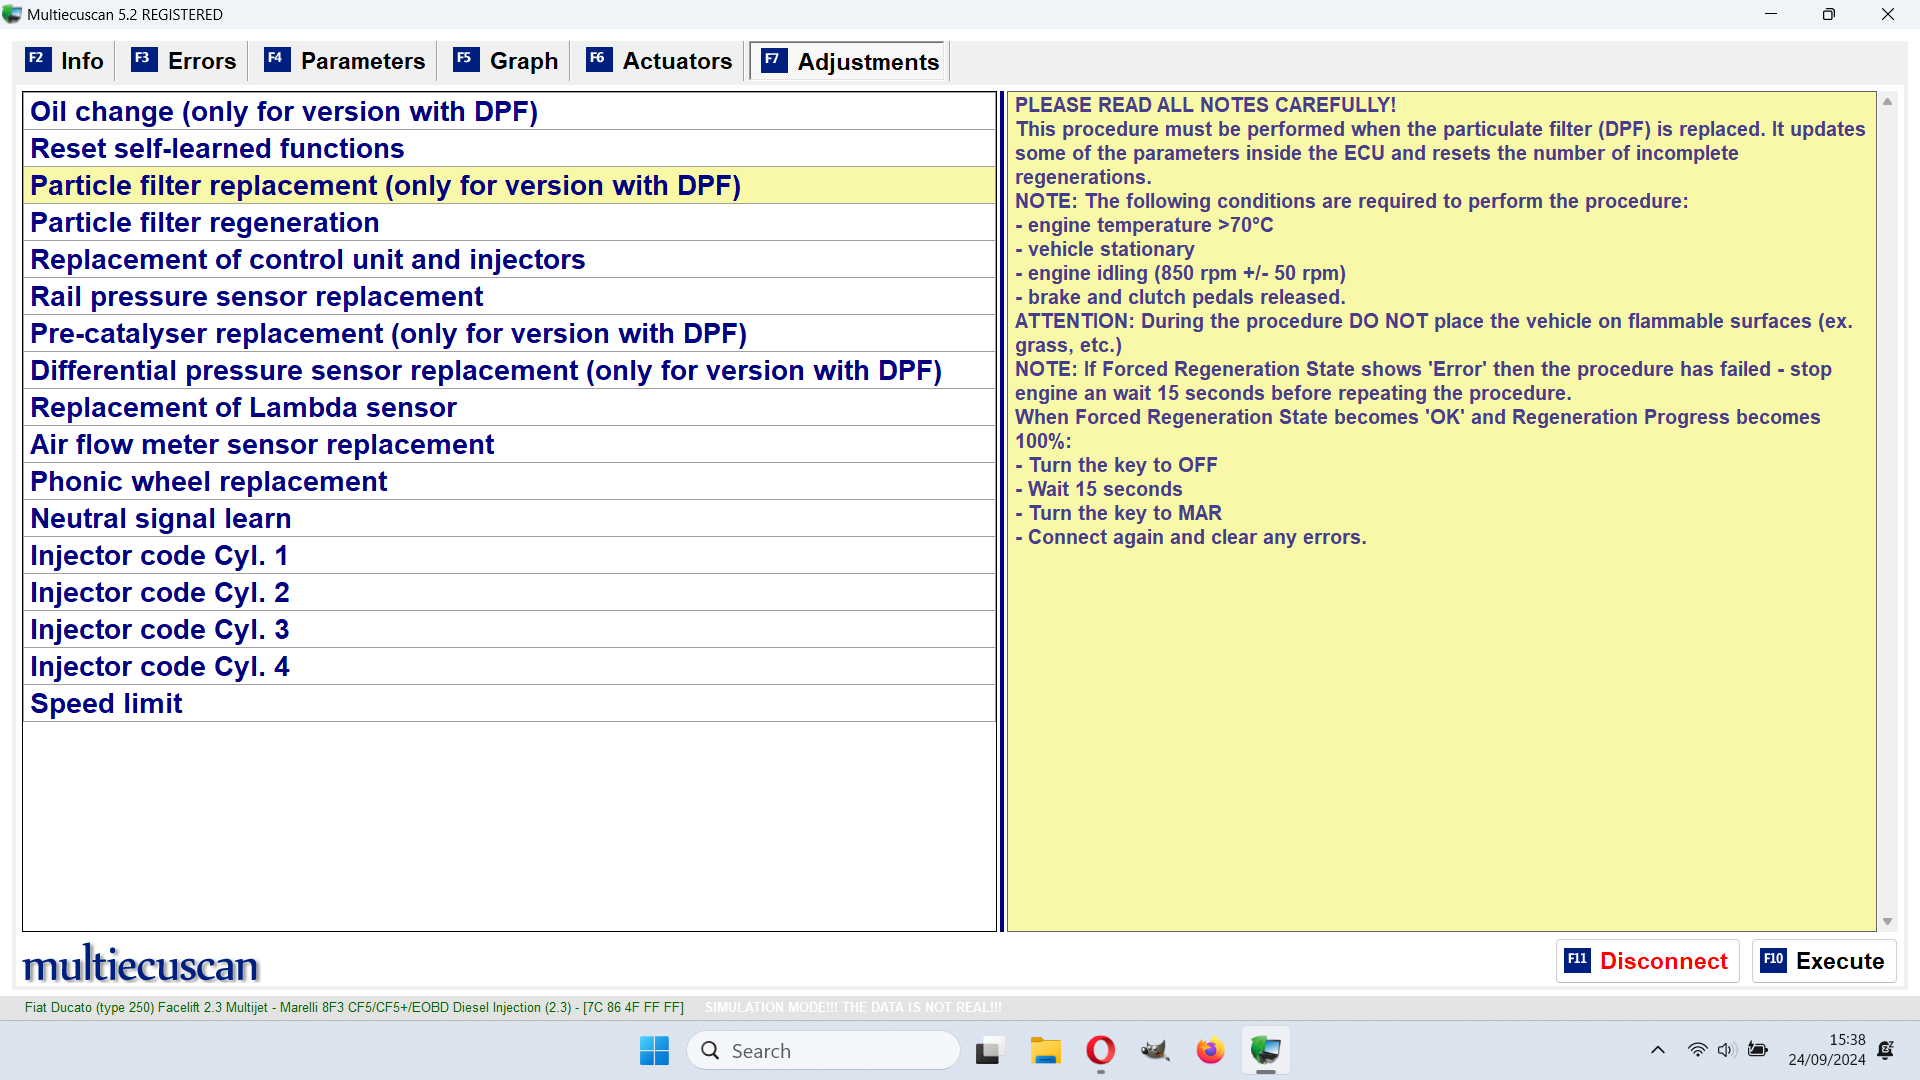This screenshot has width=1920, height=1080.
Task: Show hidden system tray icons chevron
Action: click(1657, 1050)
